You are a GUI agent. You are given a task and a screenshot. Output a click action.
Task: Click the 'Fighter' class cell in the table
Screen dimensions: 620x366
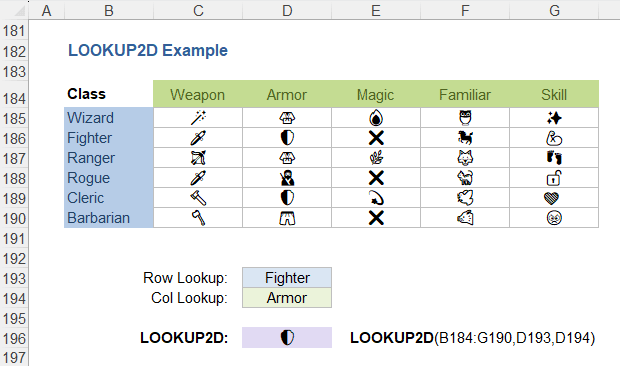[x=109, y=138]
